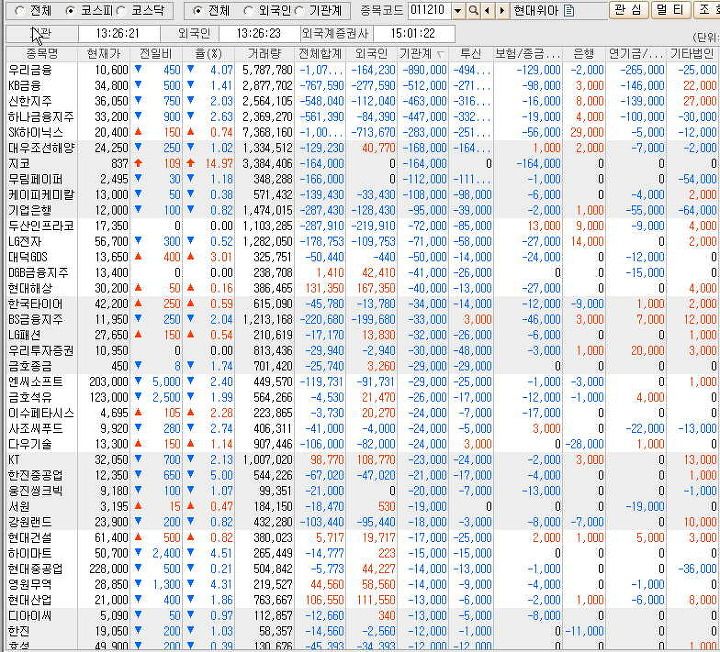Image resolution: width=720 pixels, height=652 pixels.
Task: Select the 현대해상 stock row
Action: [x=362, y=289]
